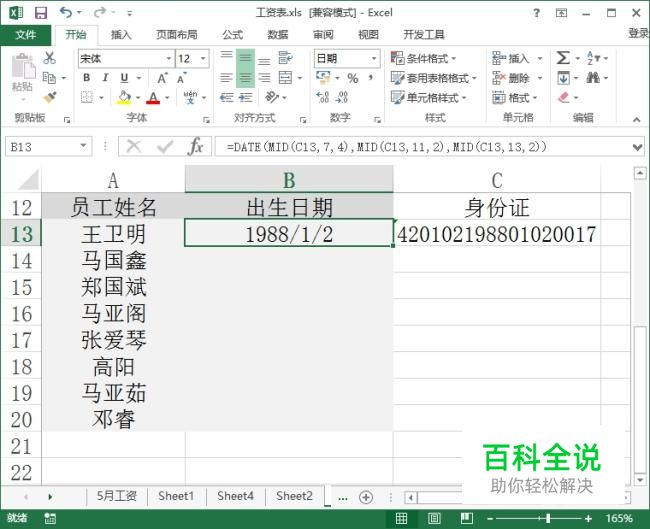Toggle center horizontal alignment

point(245,78)
